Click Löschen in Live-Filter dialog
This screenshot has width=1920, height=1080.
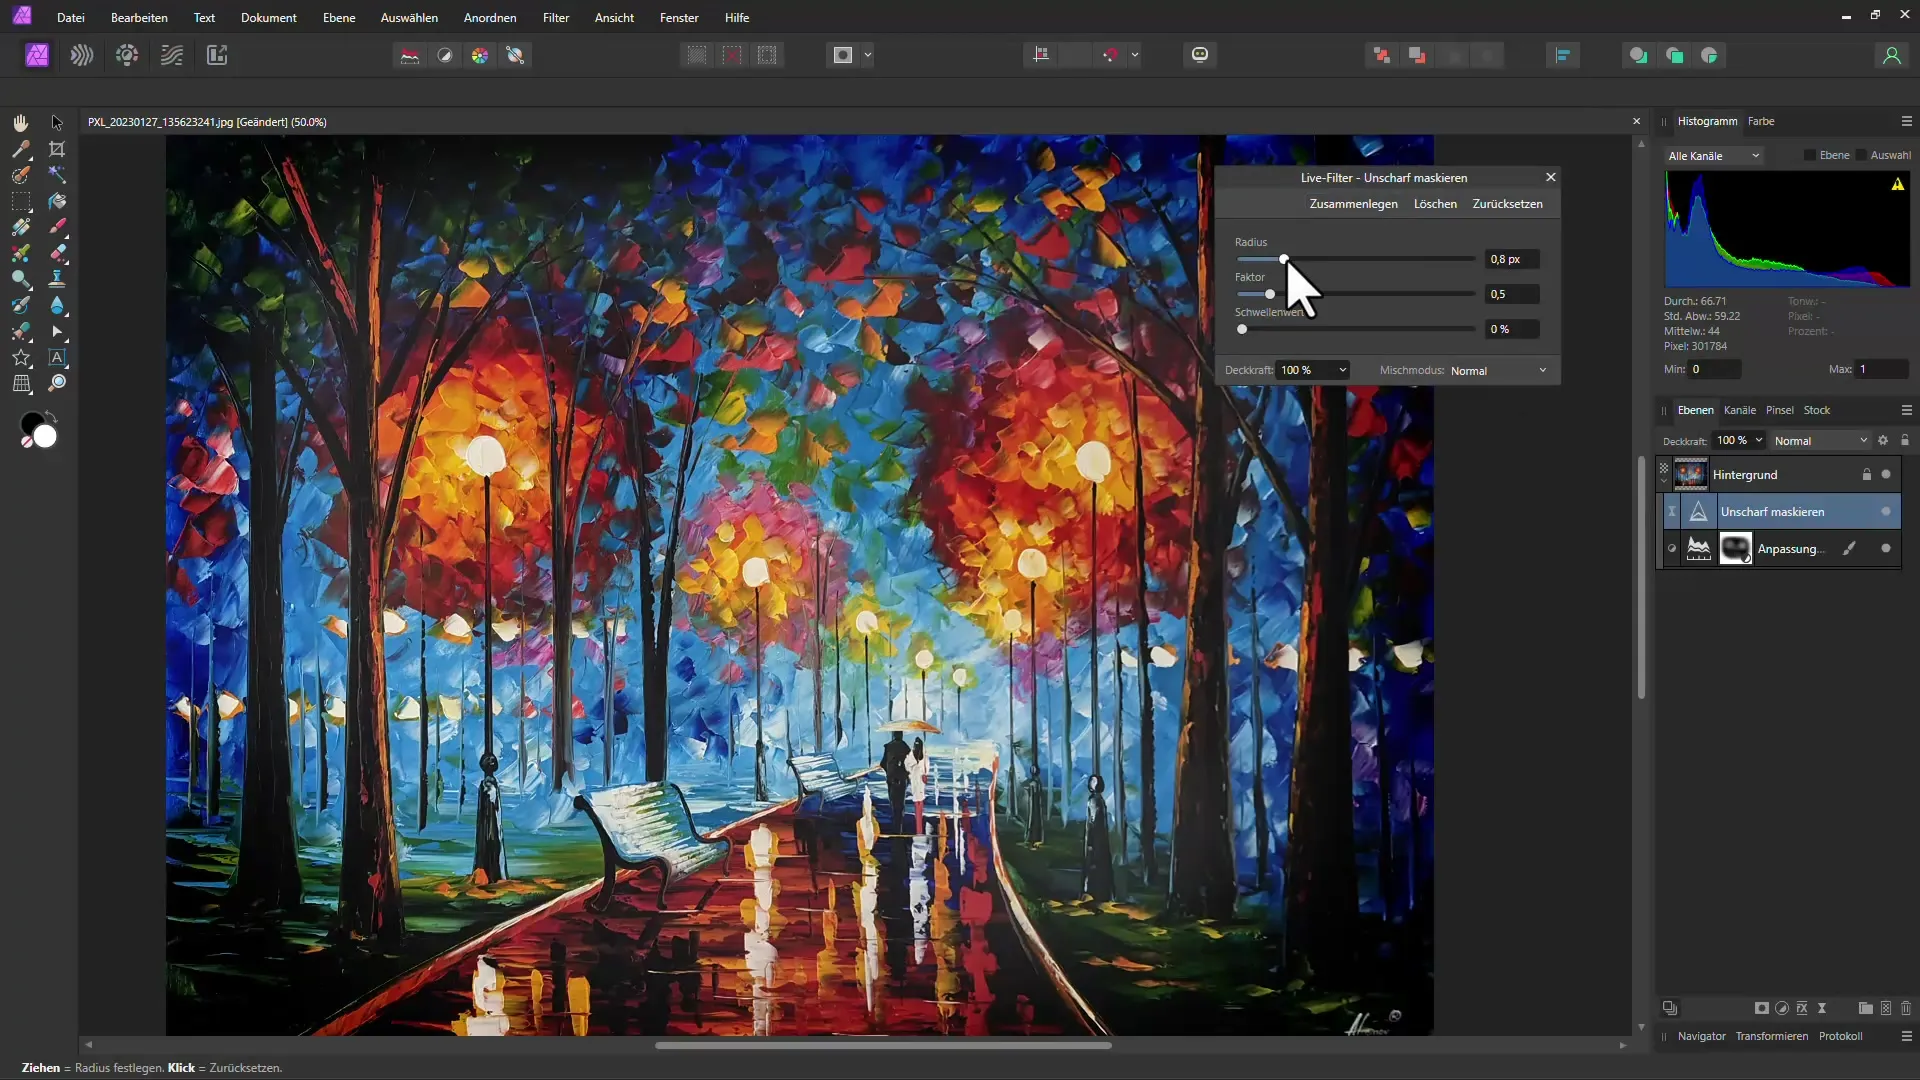coord(1435,204)
